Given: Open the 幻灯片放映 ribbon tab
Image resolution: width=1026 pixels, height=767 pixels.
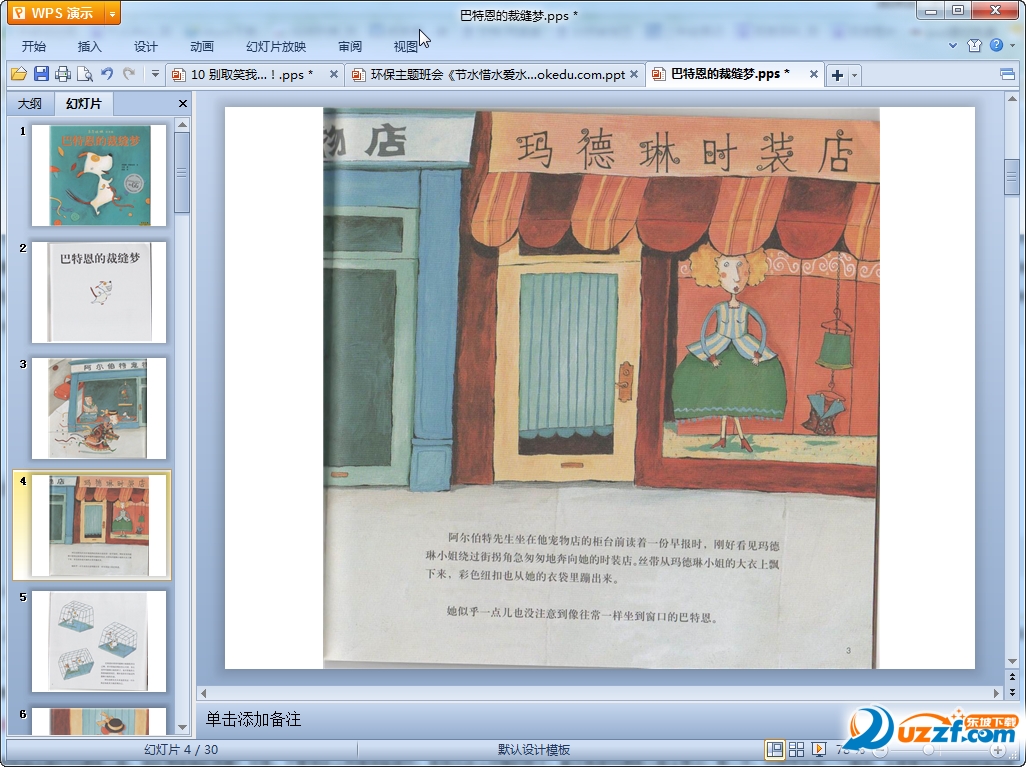Looking at the screenshot, I should pos(275,46).
